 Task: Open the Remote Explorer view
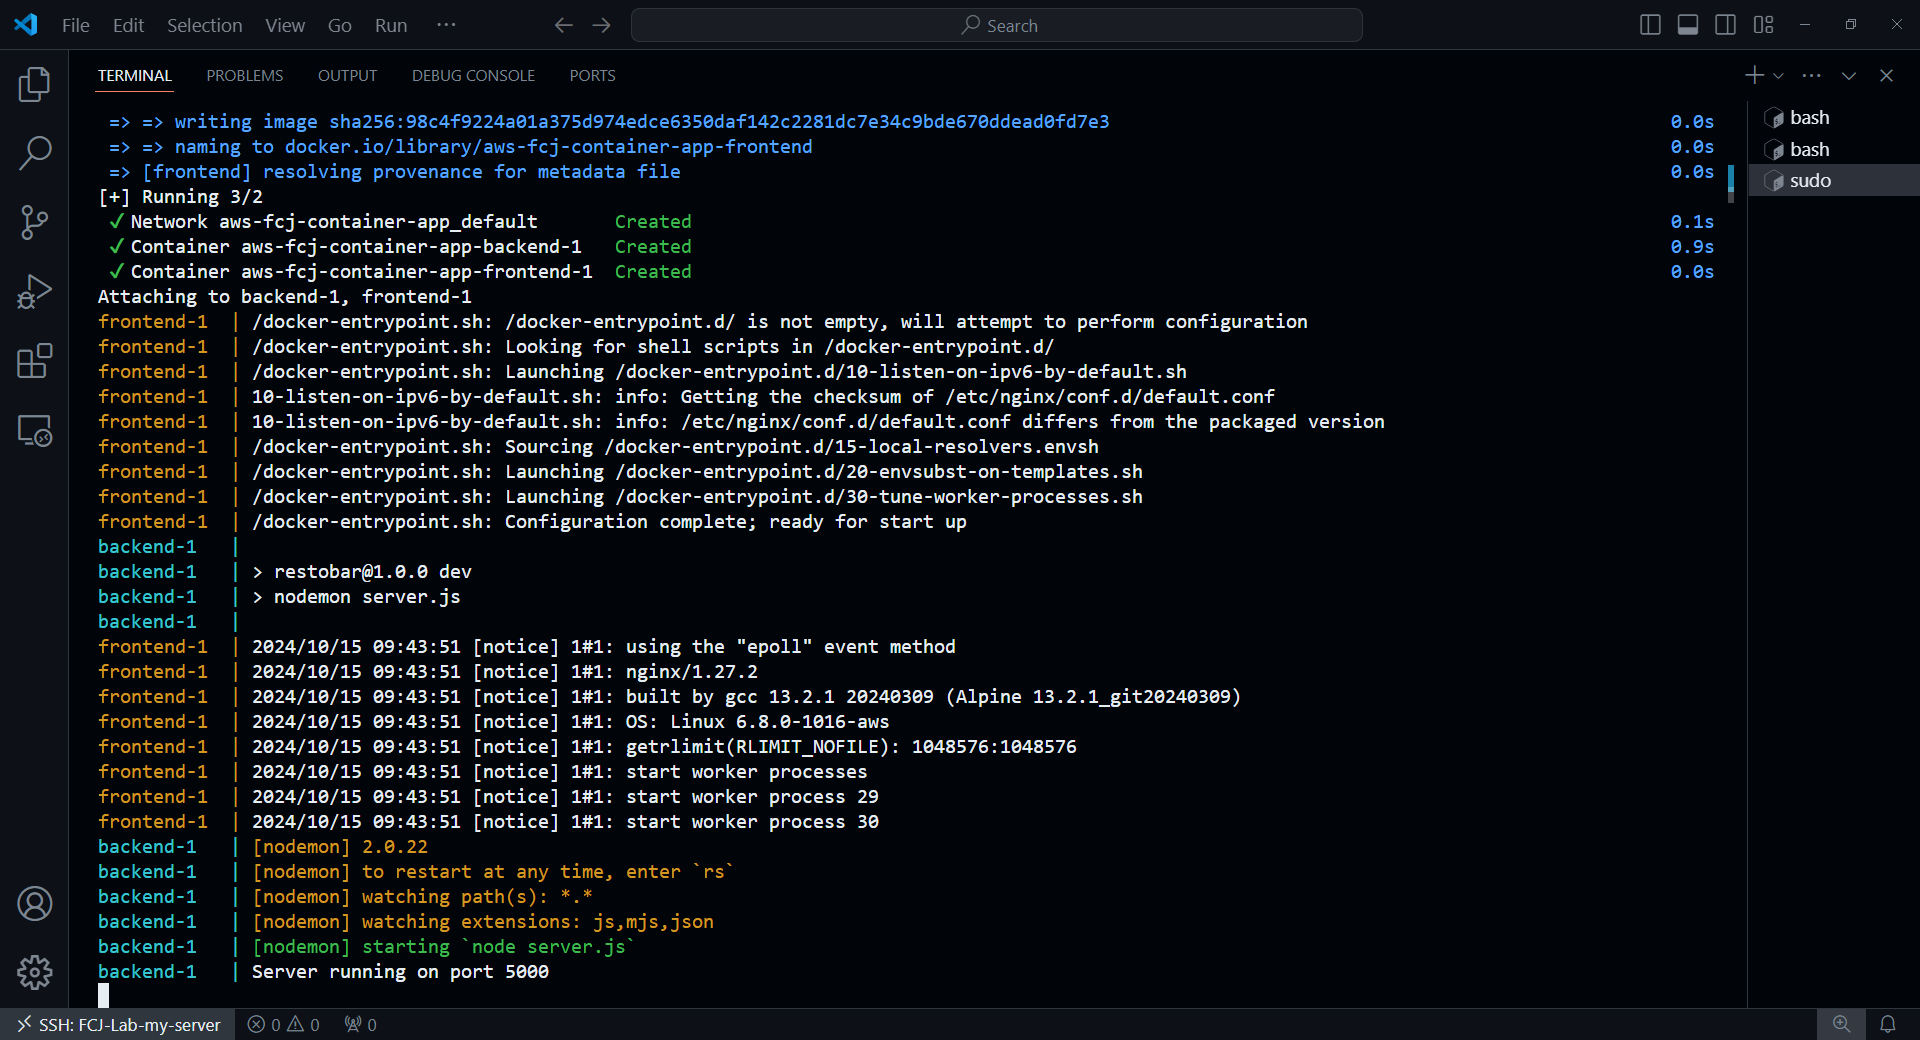tap(34, 431)
